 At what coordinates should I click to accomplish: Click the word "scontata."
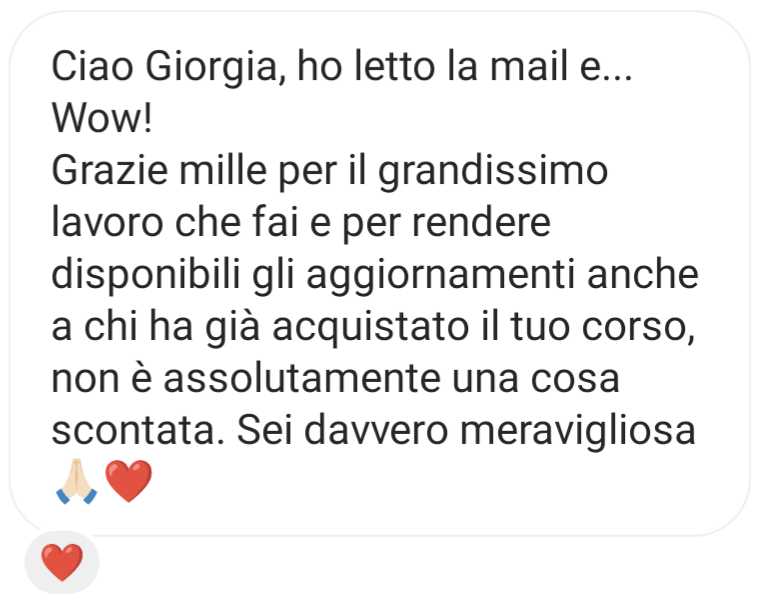pos(138,431)
